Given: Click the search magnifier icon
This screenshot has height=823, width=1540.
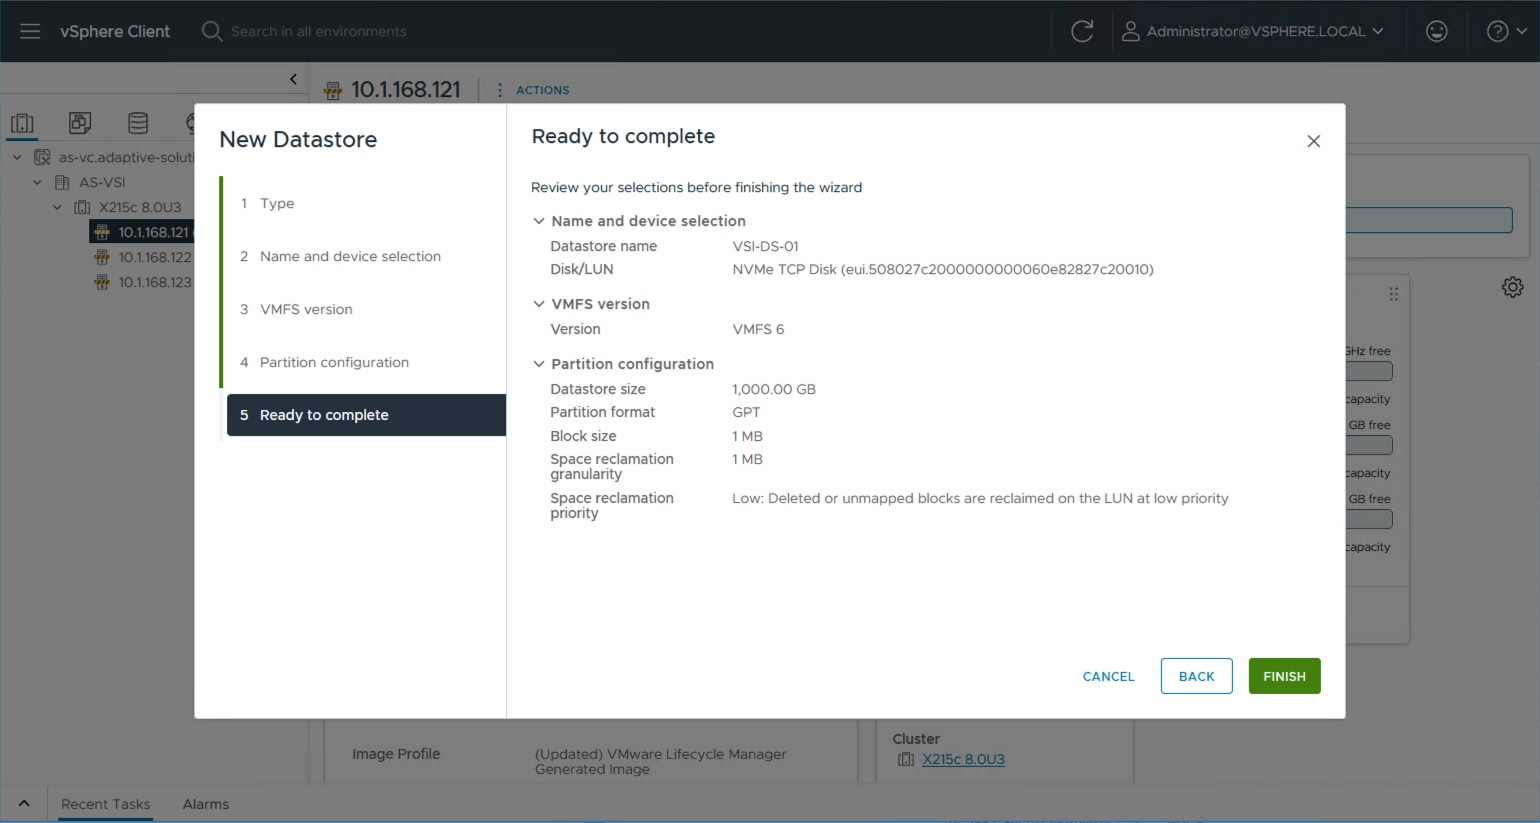Looking at the screenshot, I should [211, 31].
